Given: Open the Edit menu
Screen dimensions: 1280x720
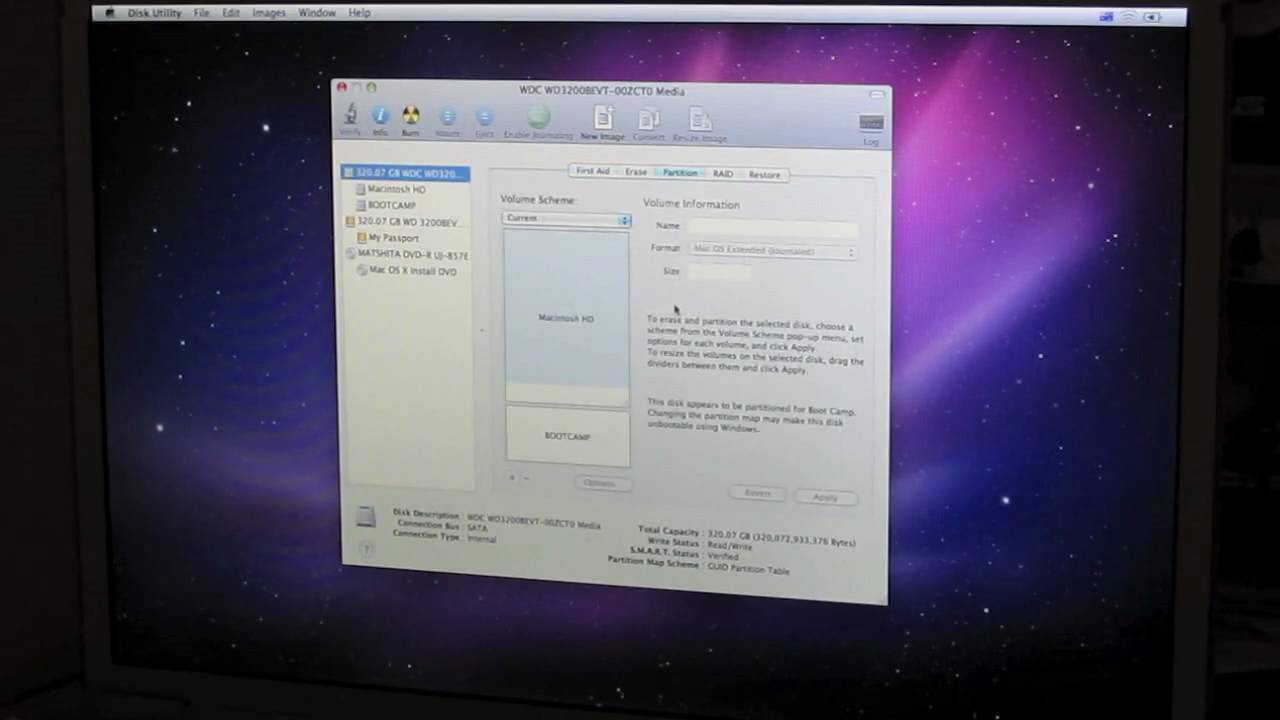Looking at the screenshot, I should [x=231, y=13].
